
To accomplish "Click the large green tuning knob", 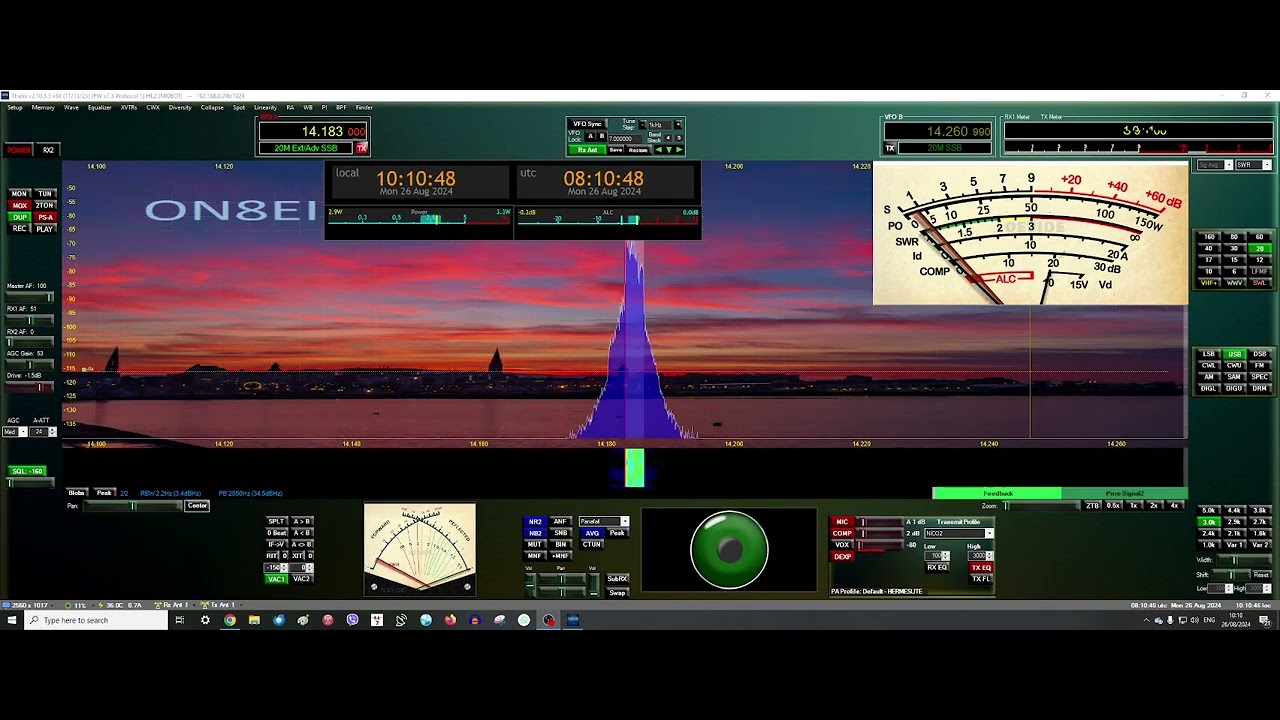I will (x=729, y=549).
